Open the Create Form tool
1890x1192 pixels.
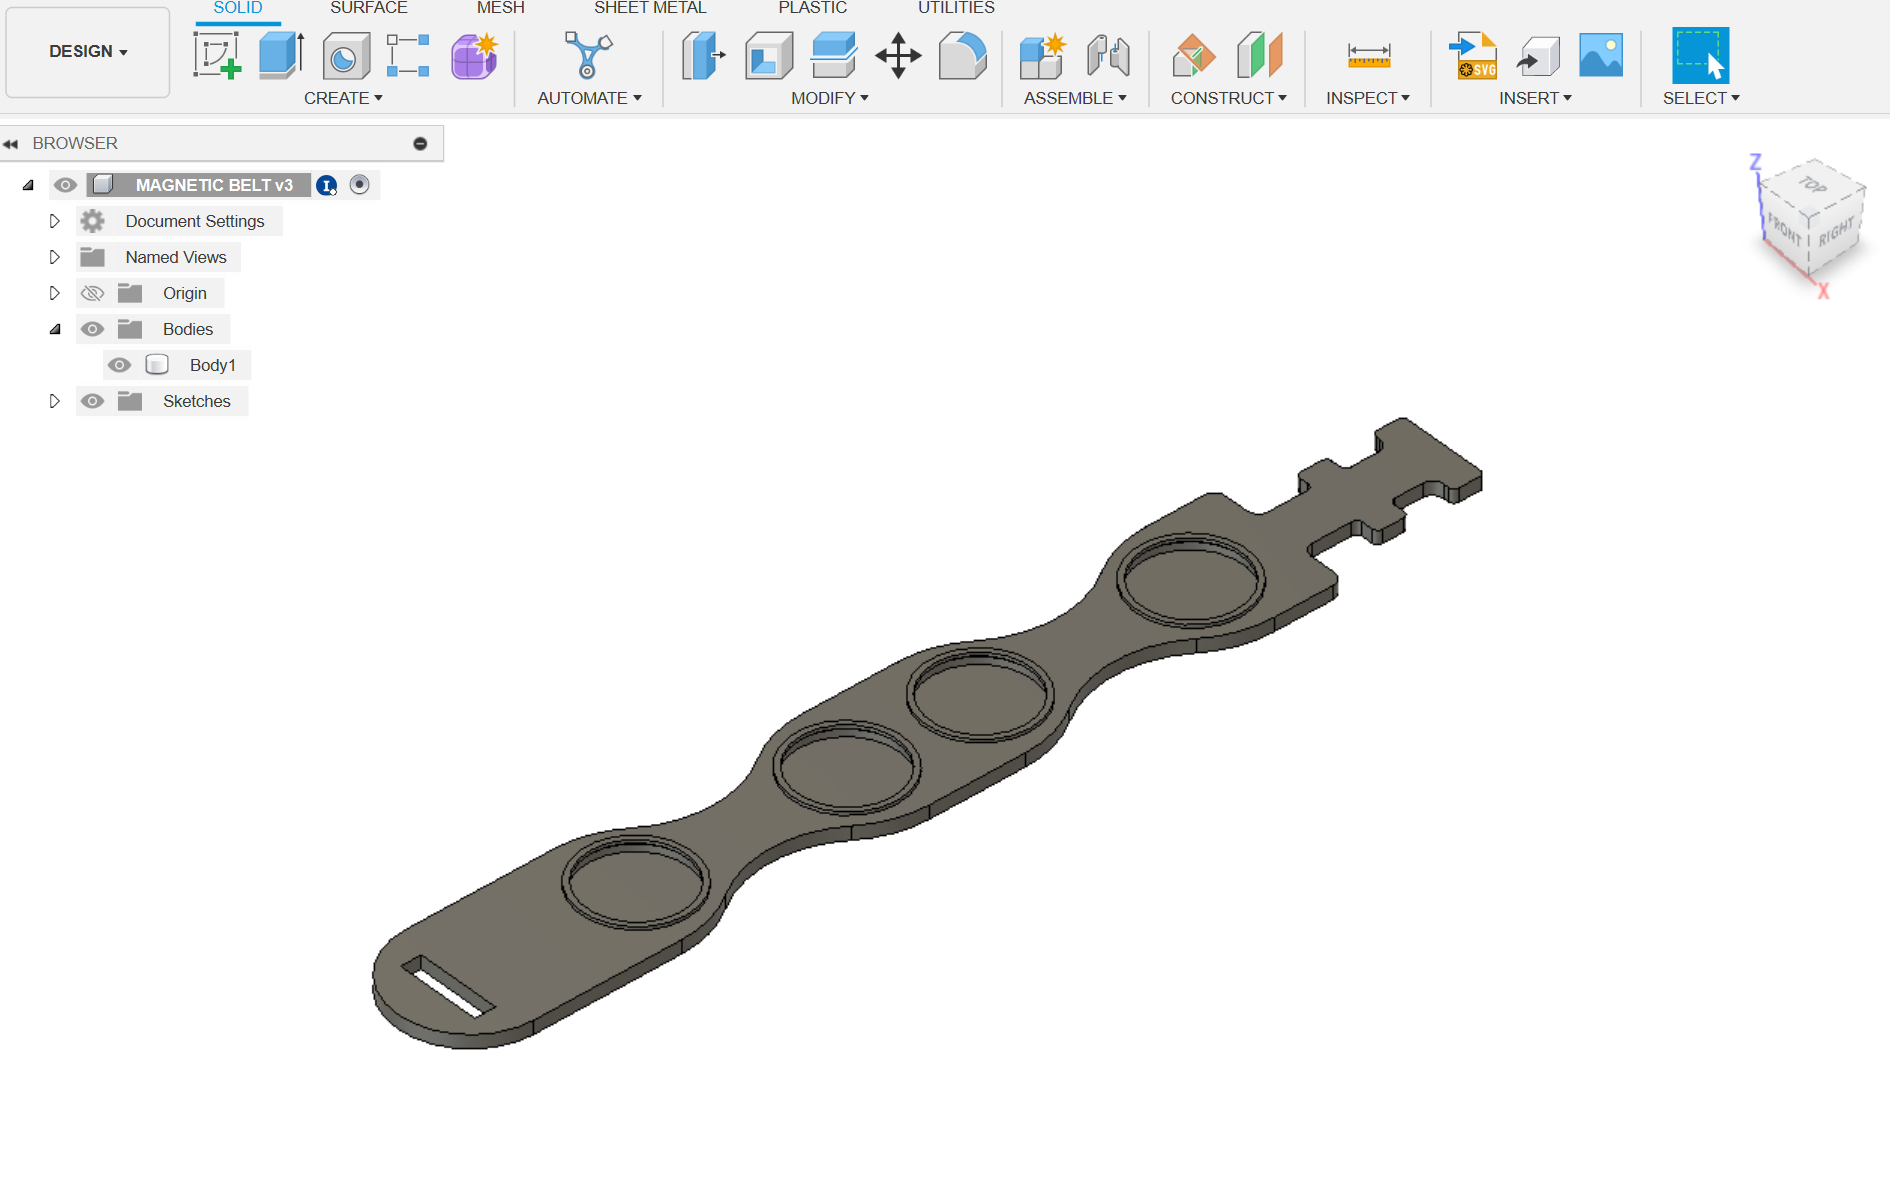(x=472, y=55)
